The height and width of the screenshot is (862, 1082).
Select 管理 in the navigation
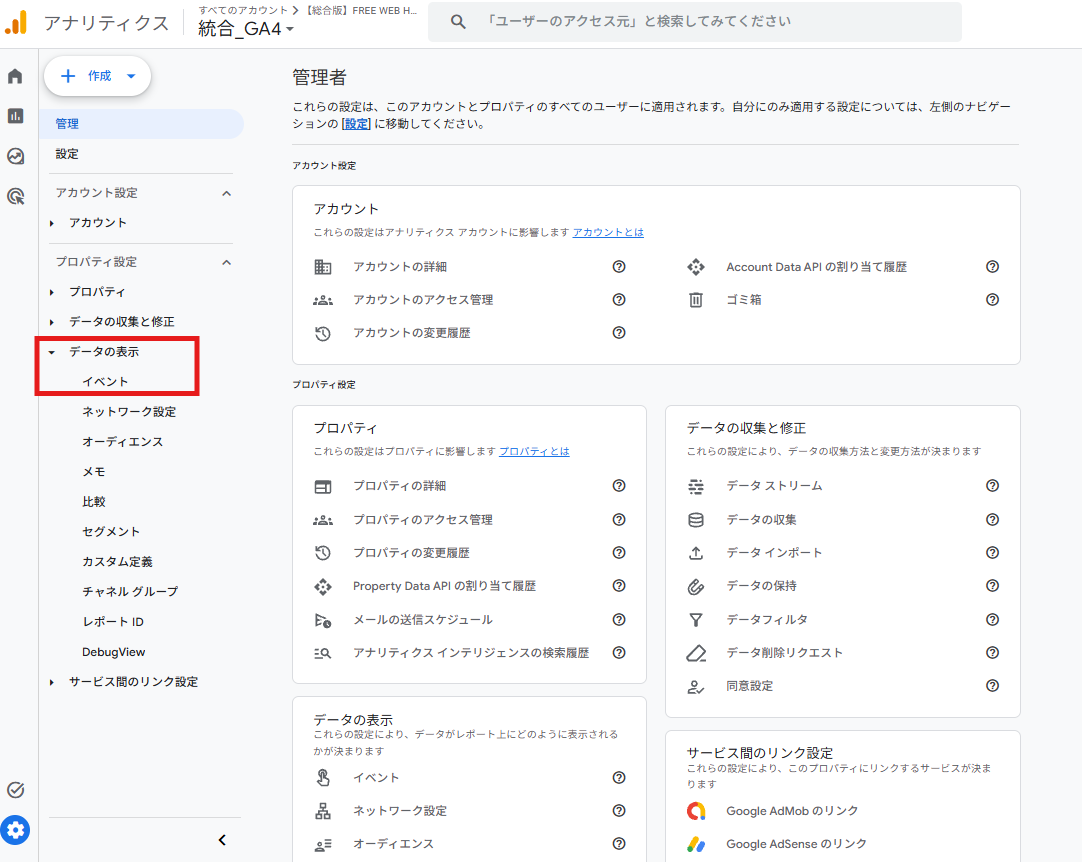coord(141,124)
